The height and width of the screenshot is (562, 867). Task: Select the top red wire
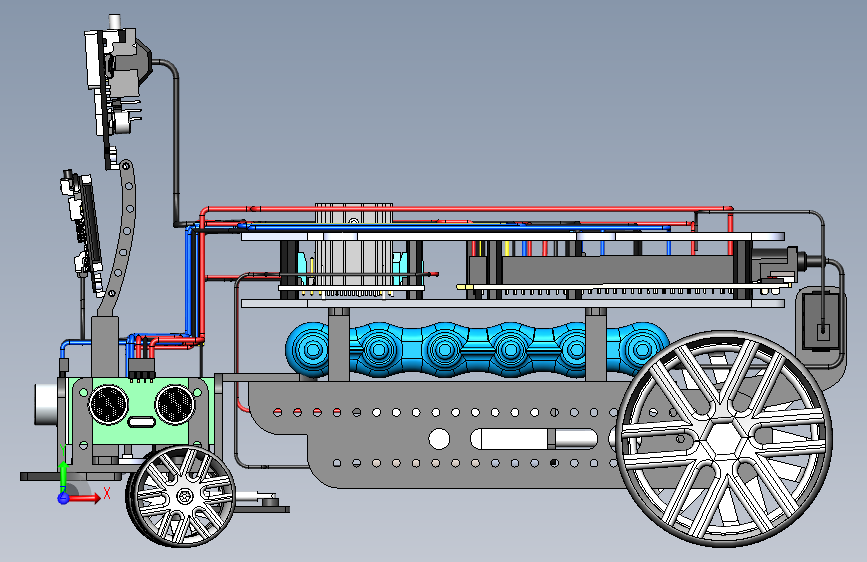click(466, 209)
